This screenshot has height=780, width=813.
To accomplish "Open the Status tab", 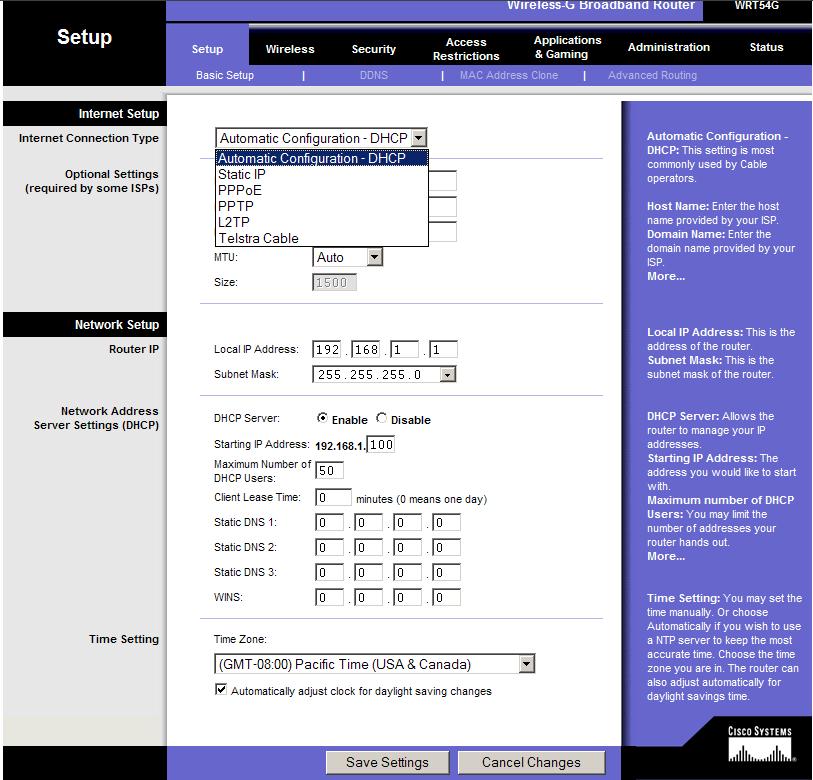I will 766,47.
